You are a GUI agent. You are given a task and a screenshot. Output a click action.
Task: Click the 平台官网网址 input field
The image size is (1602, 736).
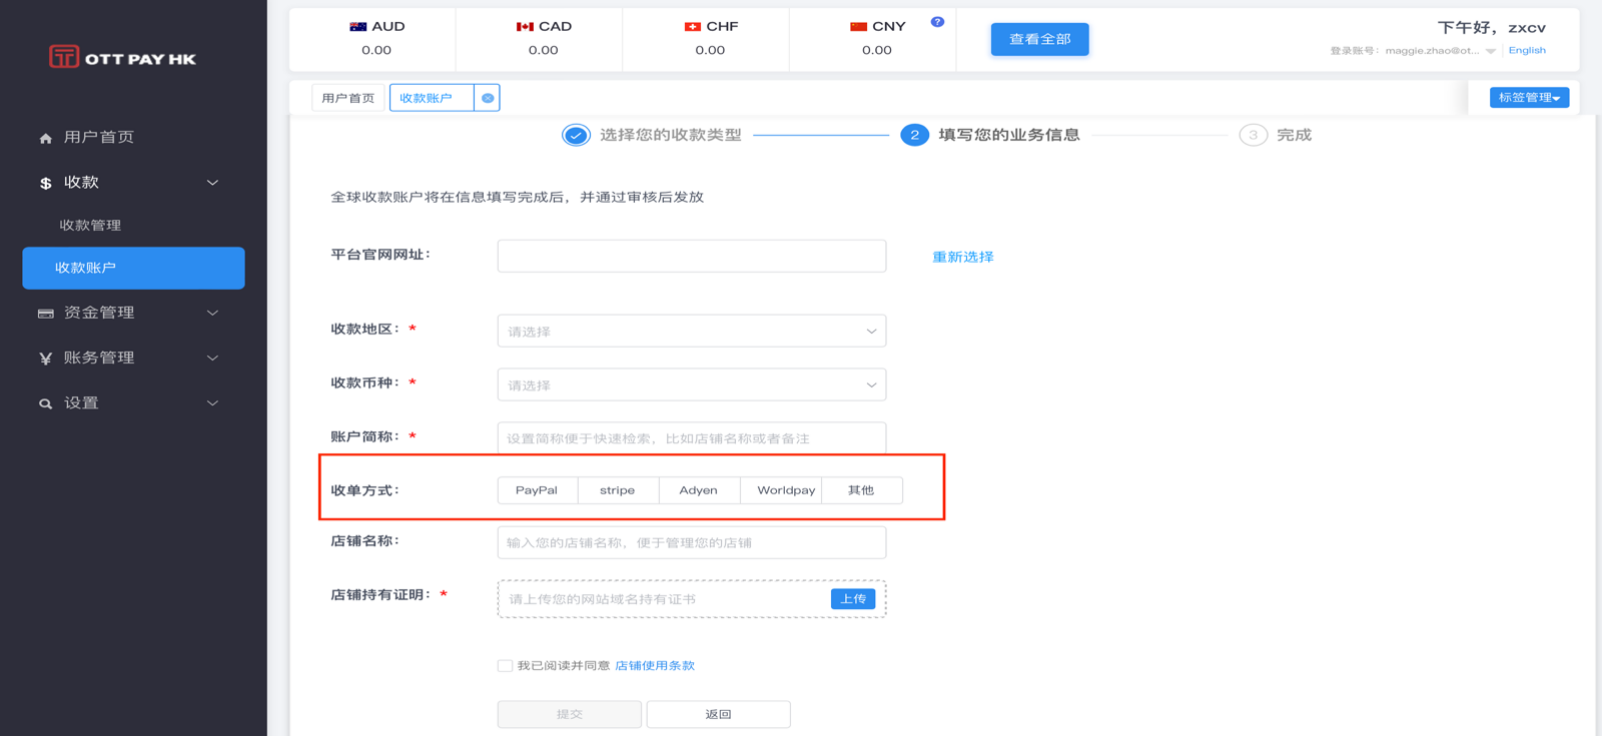point(692,256)
